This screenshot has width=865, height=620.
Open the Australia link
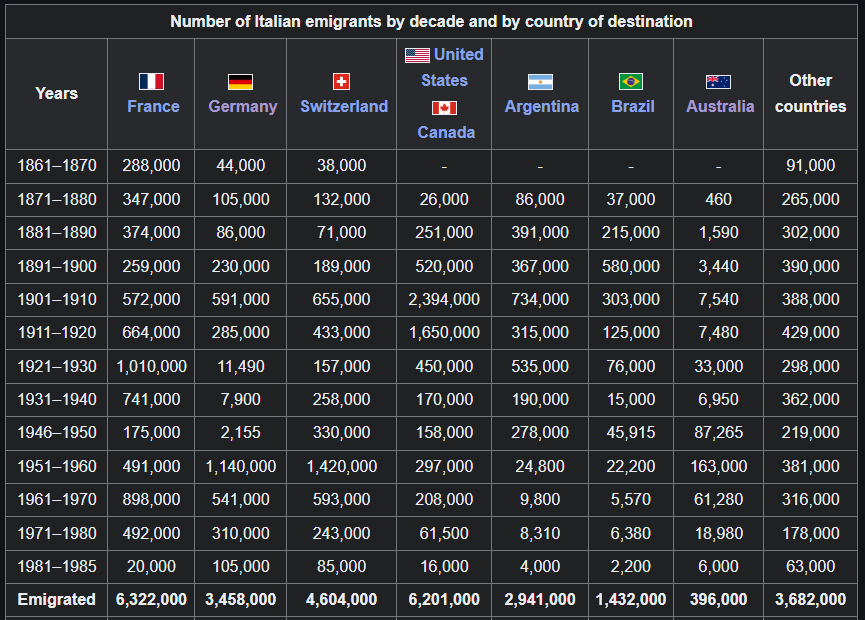pyautogui.click(x=720, y=106)
